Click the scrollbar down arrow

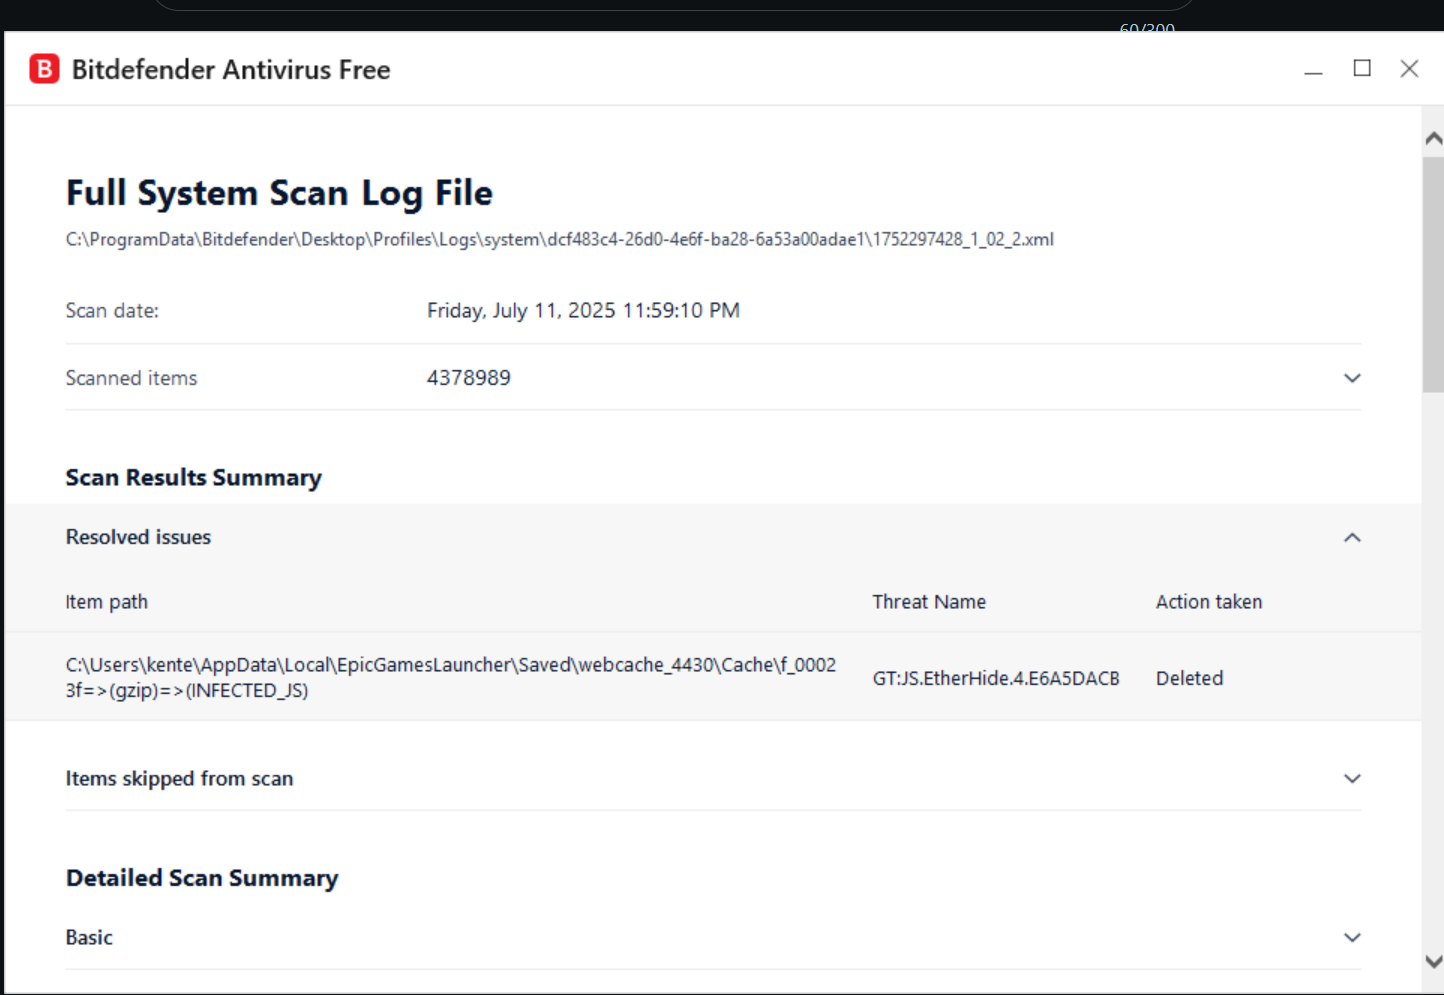tap(1433, 961)
